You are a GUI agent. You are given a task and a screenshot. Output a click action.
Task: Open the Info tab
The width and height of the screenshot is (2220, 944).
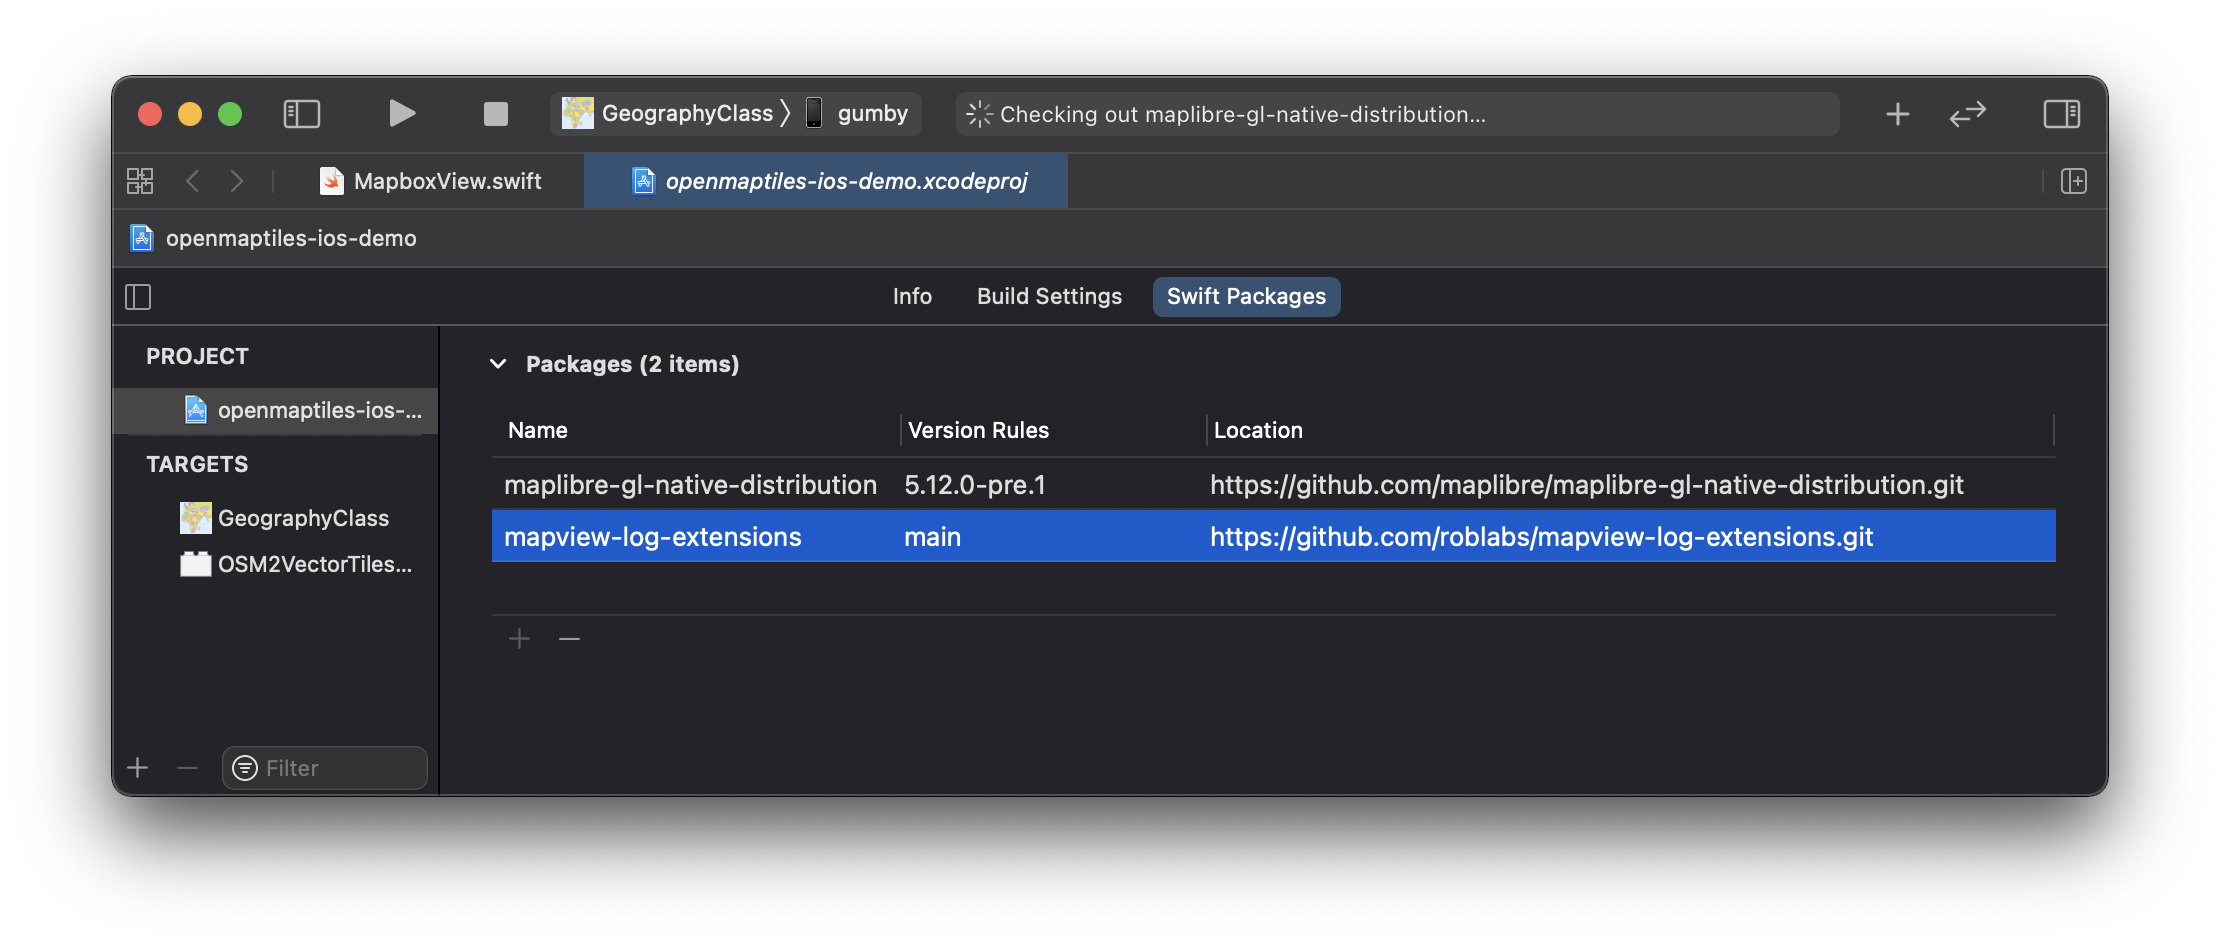(x=912, y=297)
